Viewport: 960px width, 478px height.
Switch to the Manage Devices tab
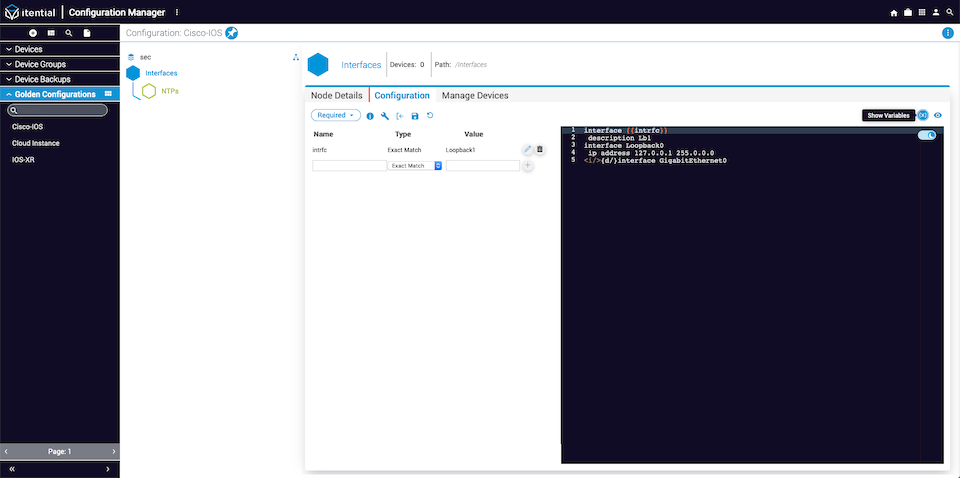(x=475, y=95)
